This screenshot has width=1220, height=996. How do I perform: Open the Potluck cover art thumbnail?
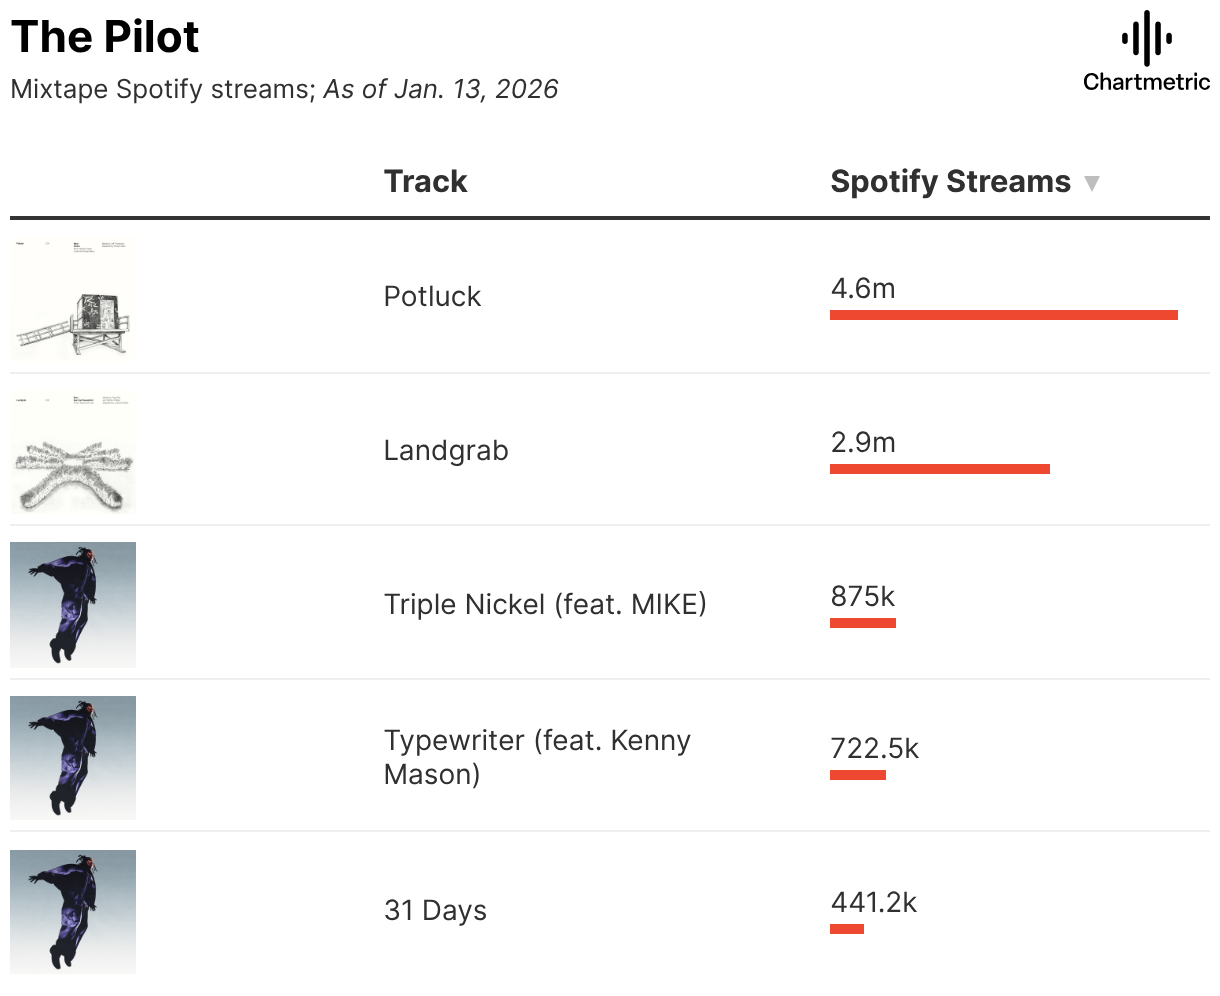[x=73, y=297]
